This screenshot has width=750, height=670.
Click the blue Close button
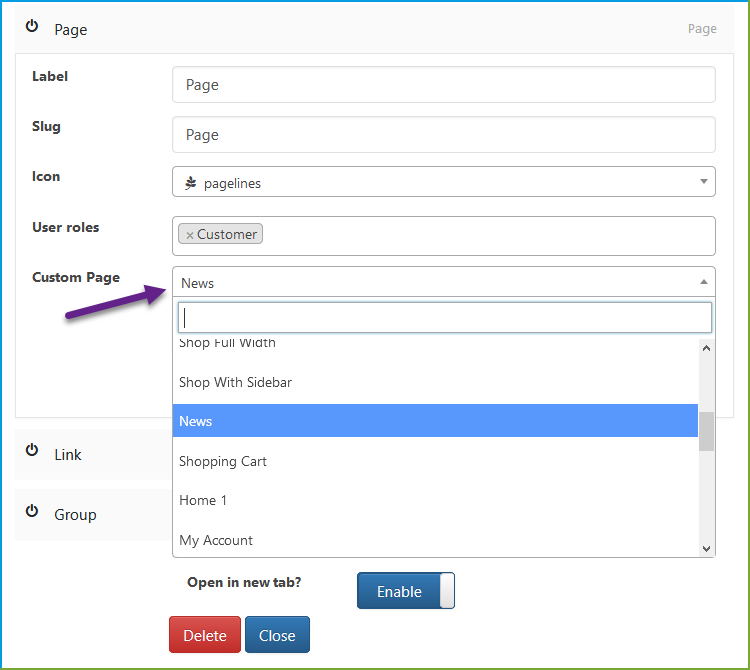(277, 635)
